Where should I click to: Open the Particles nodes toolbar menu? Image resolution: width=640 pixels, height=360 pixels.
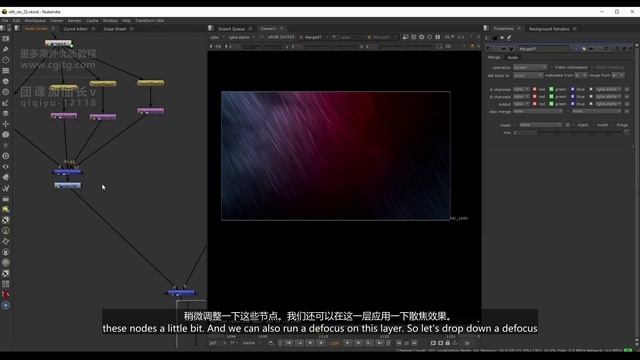click(6, 145)
